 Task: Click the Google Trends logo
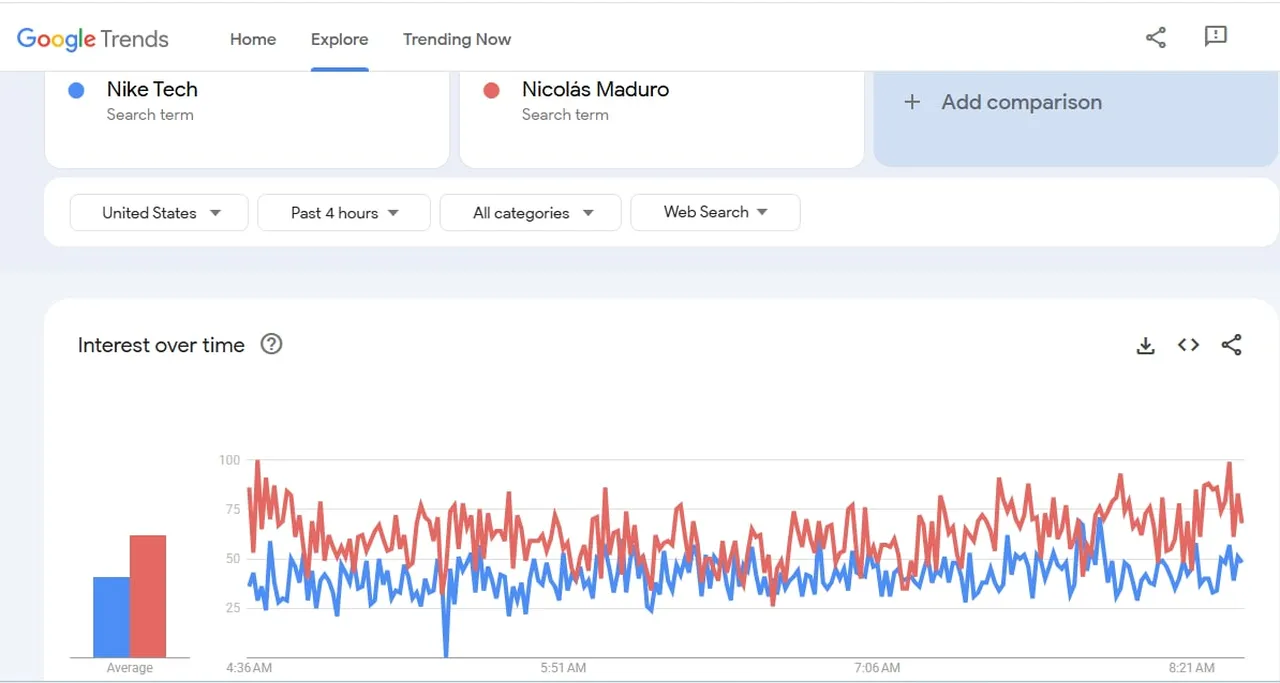(x=93, y=39)
